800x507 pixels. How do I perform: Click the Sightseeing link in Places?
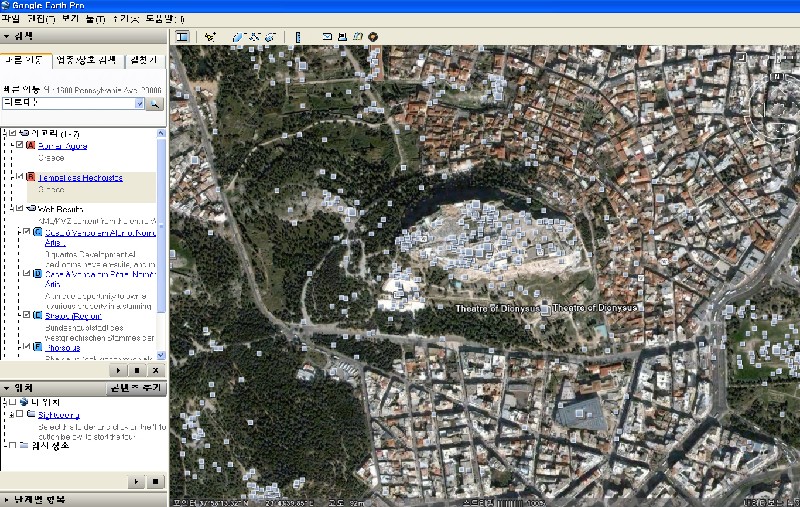click(x=59, y=414)
